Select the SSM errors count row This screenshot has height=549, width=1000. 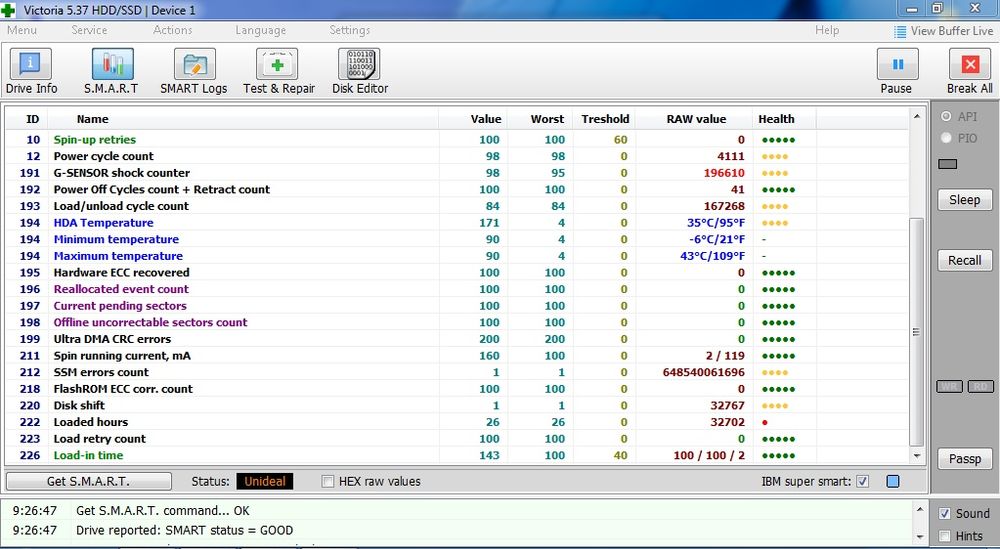[x=457, y=372]
